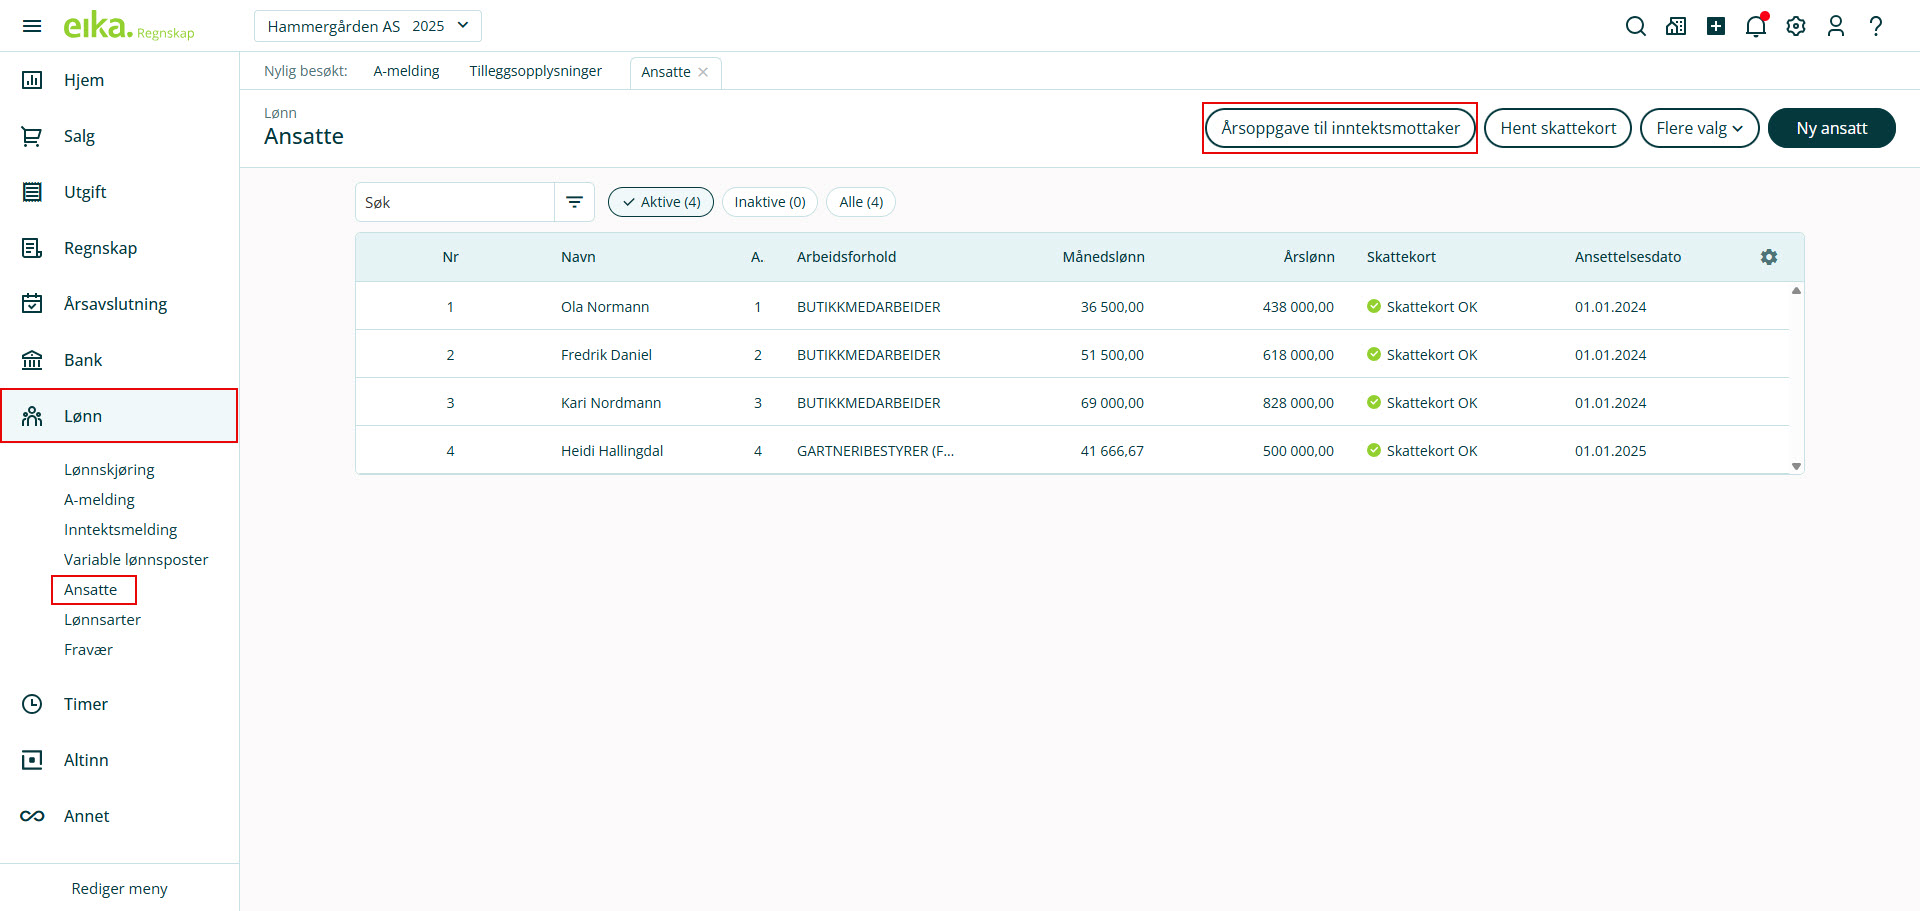The width and height of the screenshot is (1920, 911).
Task: Toggle the Aktive (4) filter chip
Action: tap(660, 202)
